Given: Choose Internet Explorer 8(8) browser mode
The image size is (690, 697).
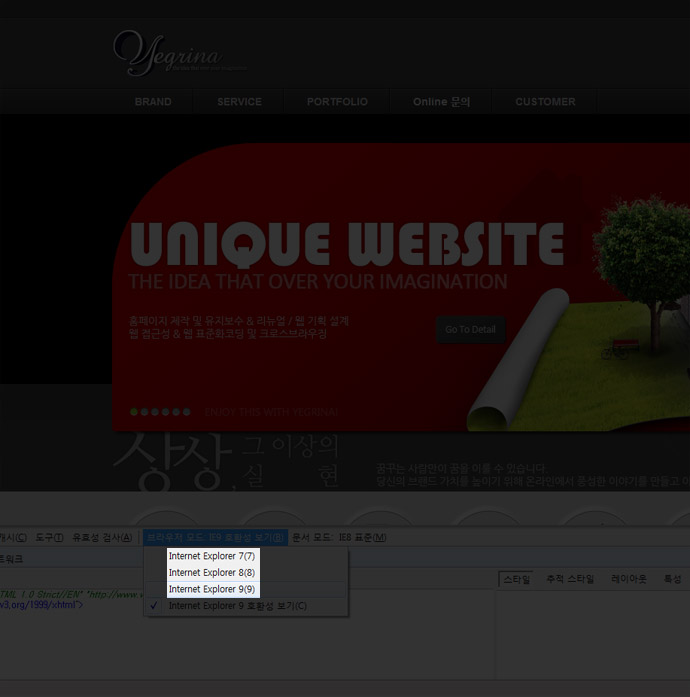Looking at the screenshot, I should coord(212,573).
